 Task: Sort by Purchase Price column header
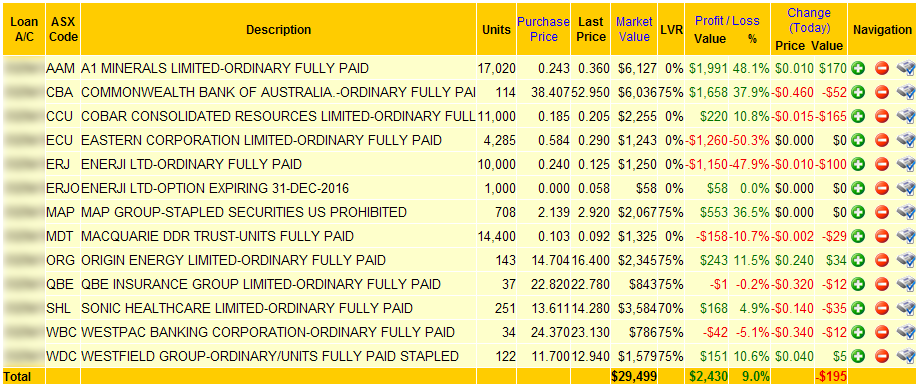pos(543,29)
